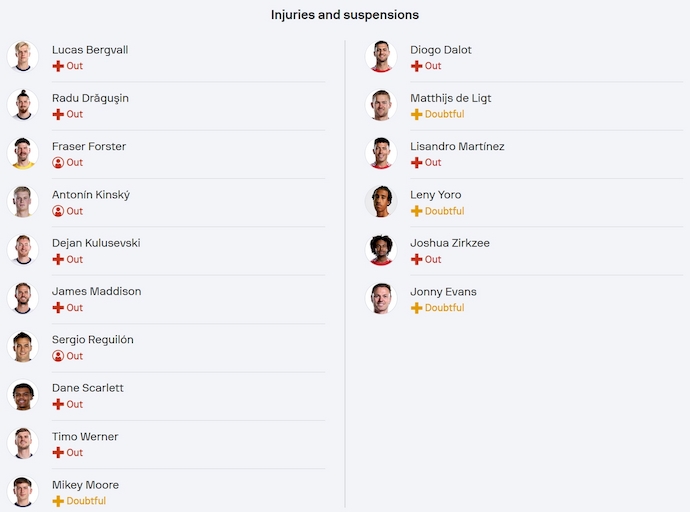Open James Maddison's player name link
The height and width of the screenshot is (512, 690).
point(96,291)
